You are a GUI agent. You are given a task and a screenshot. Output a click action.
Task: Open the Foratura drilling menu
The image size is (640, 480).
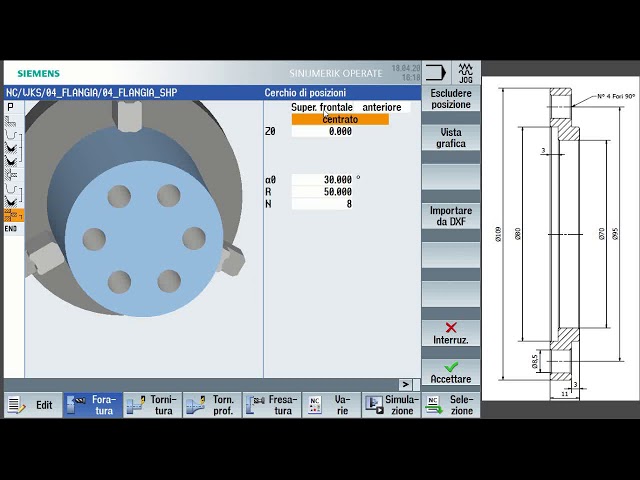(93, 405)
